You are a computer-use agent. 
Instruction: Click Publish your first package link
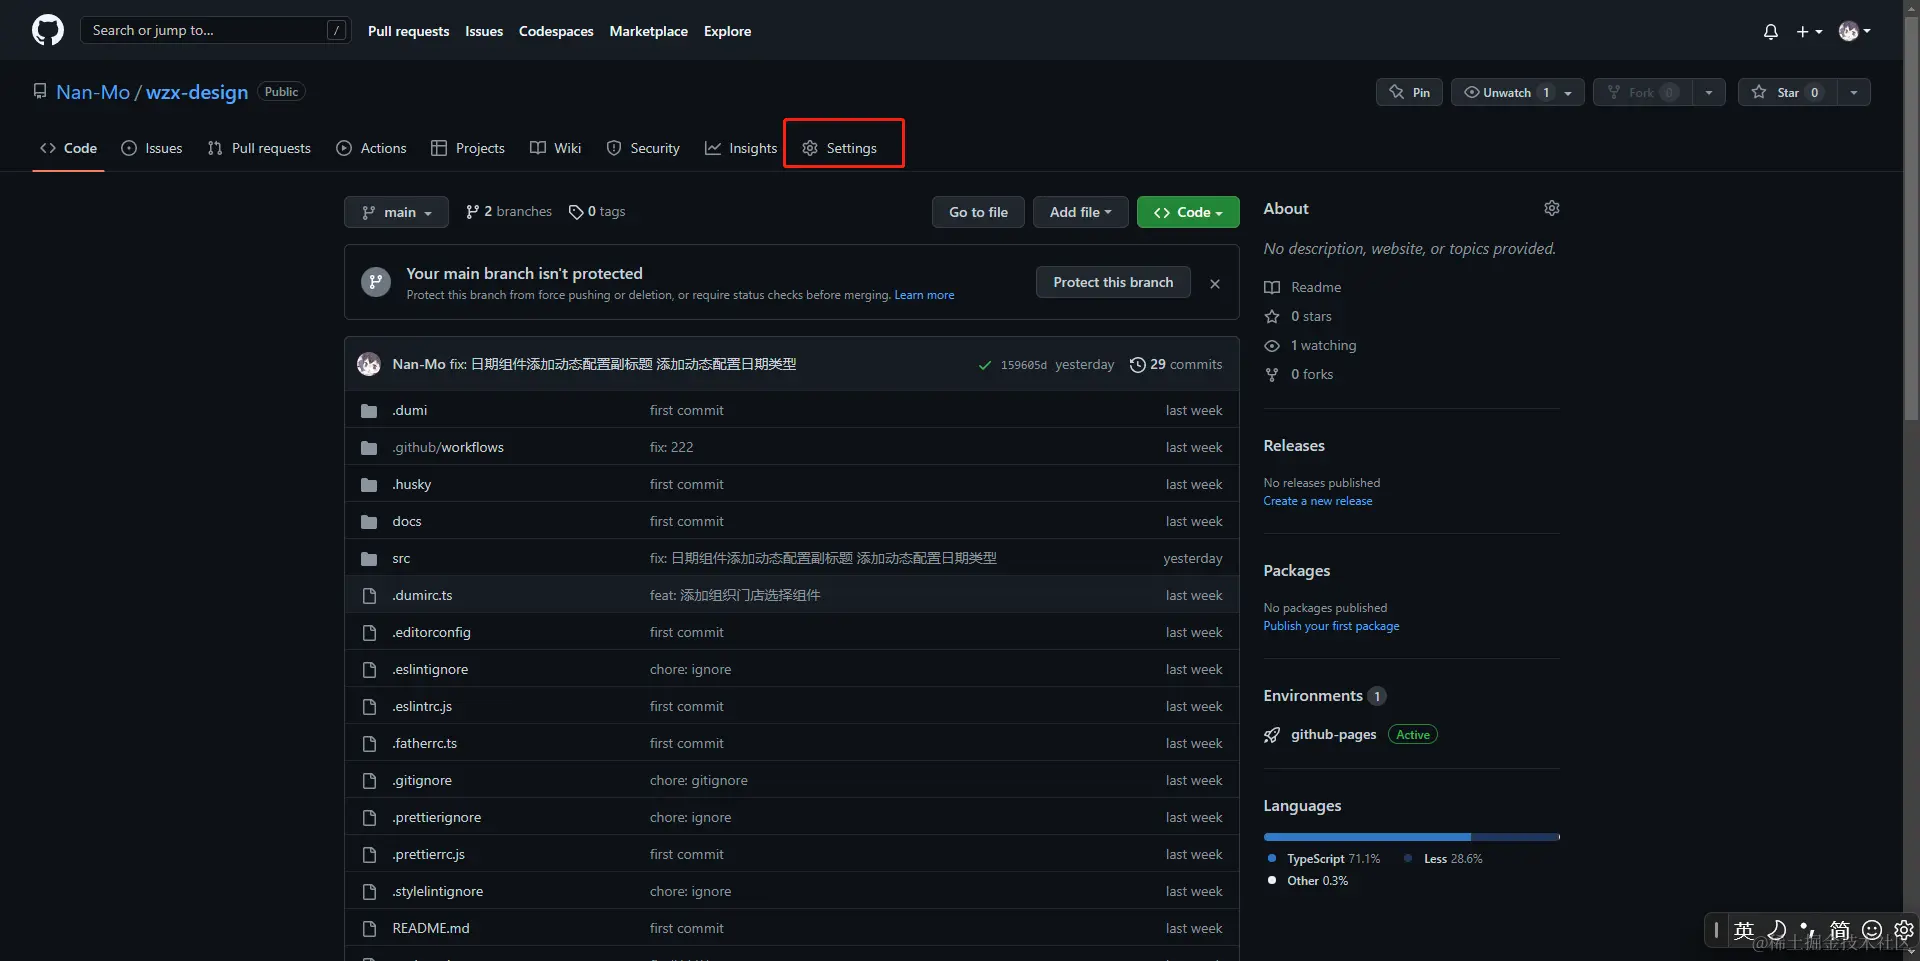pos(1331,626)
